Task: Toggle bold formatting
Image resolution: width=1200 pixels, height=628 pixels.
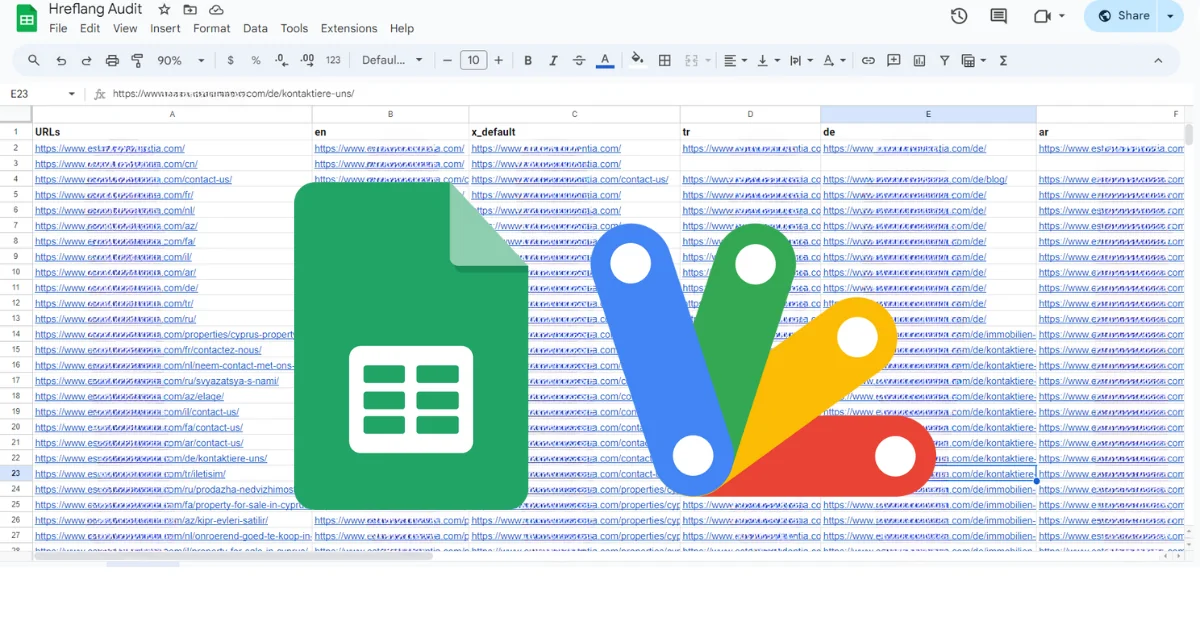Action: pyautogui.click(x=527, y=60)
